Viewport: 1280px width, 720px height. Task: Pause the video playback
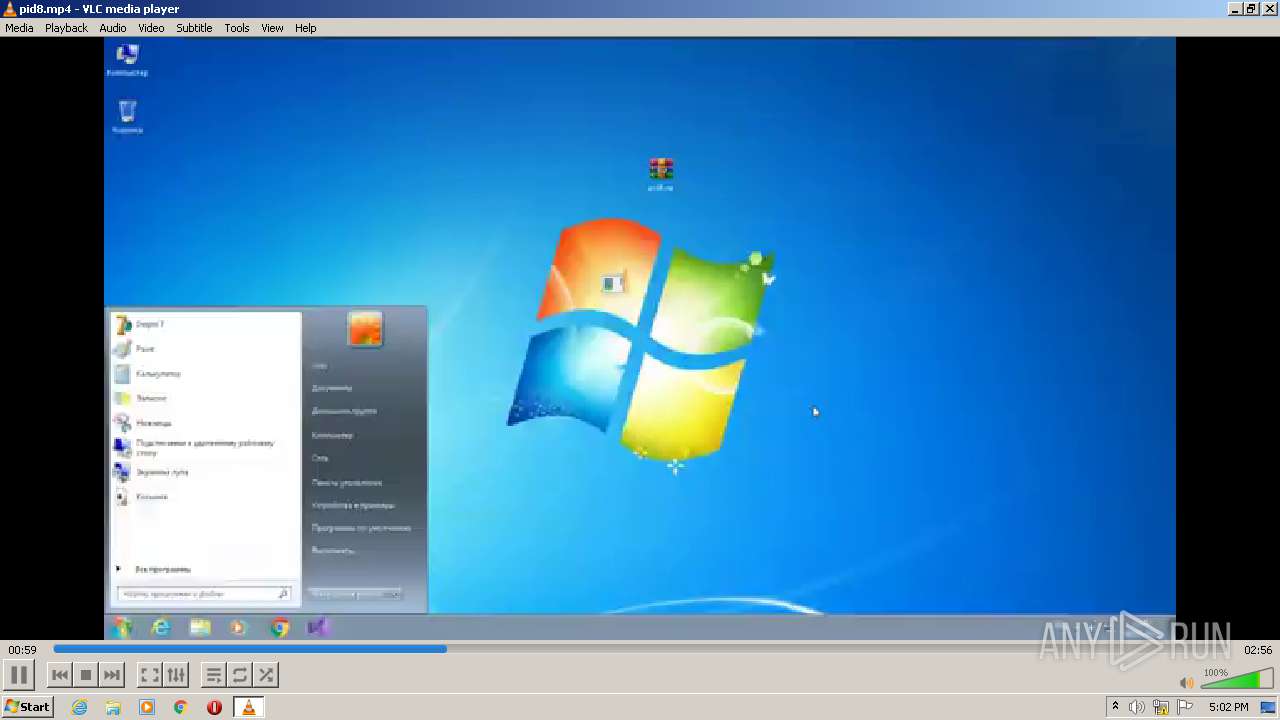(x=19, y=675)
